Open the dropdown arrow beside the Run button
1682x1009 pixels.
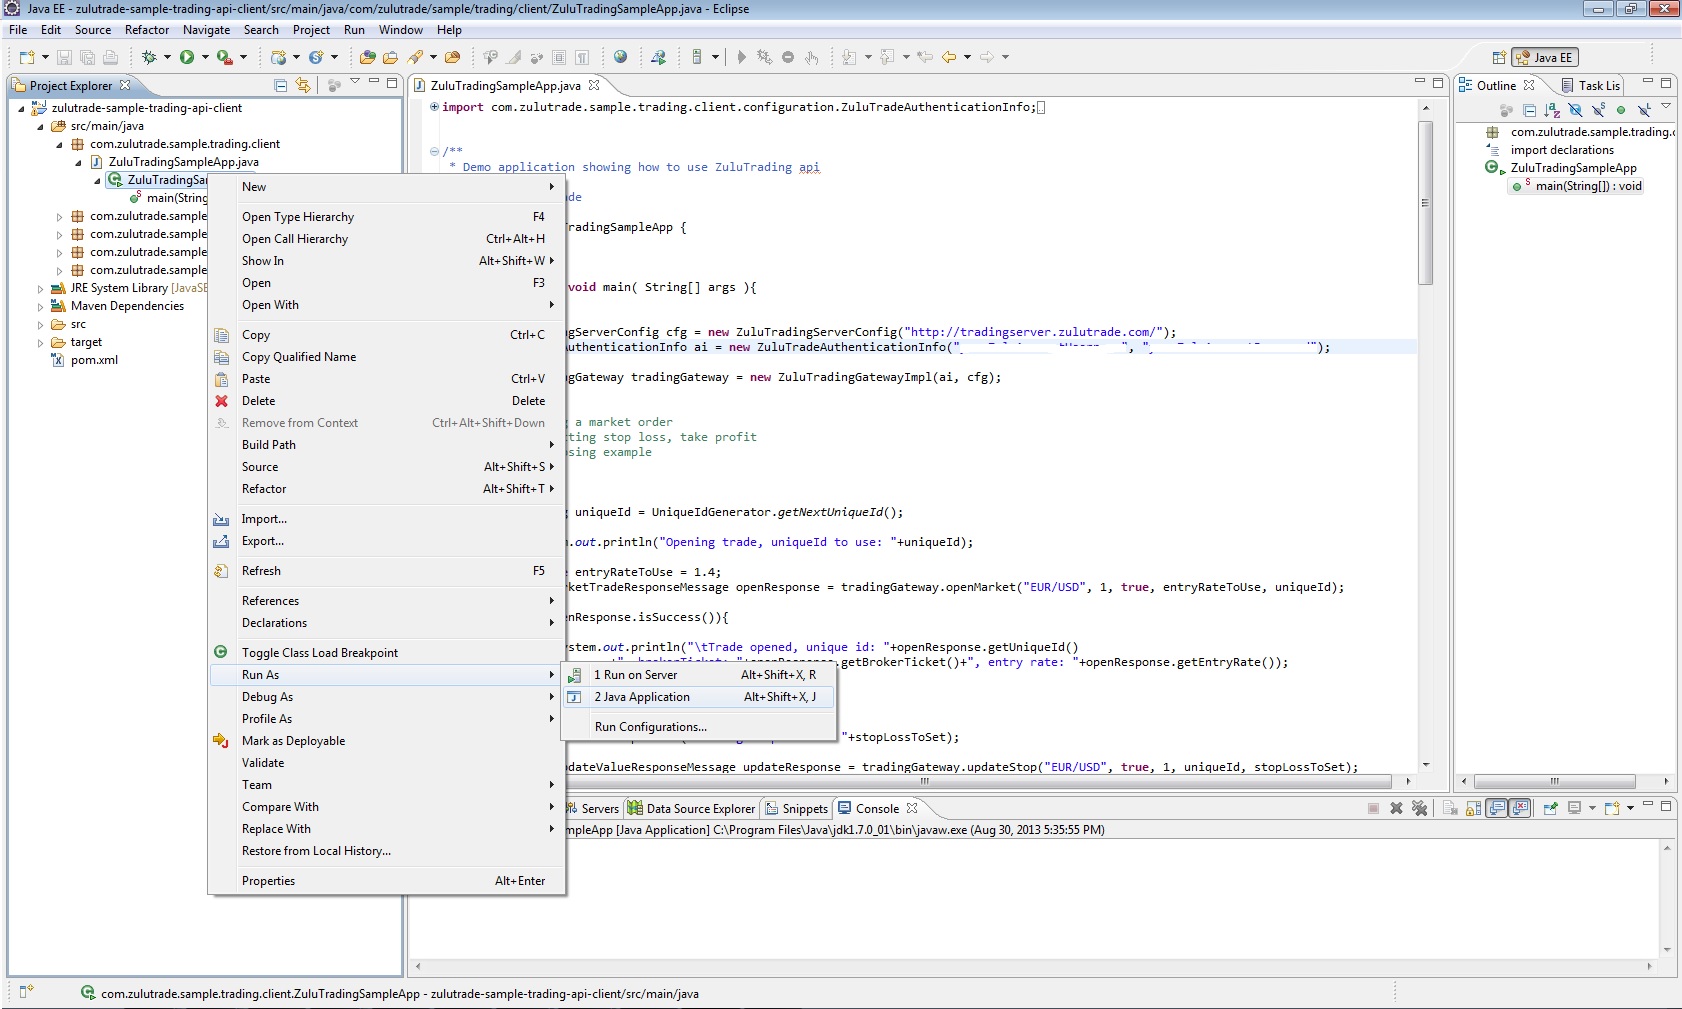pyautogui.click(x=205, y=57)
